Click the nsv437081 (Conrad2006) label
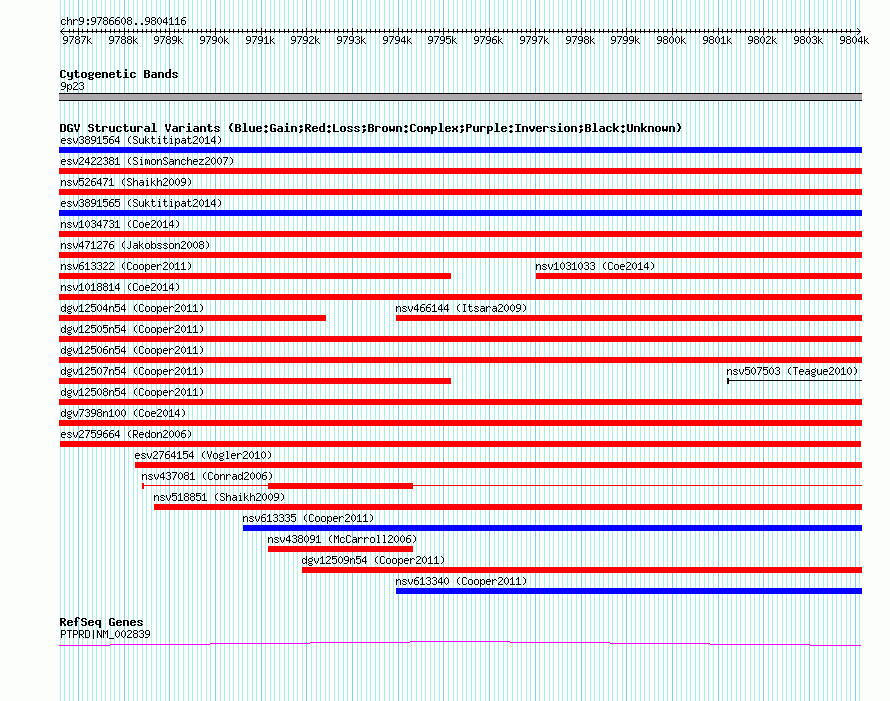Image resolution: width=890 pixels, height=701 pixels. tap(207, 476)
